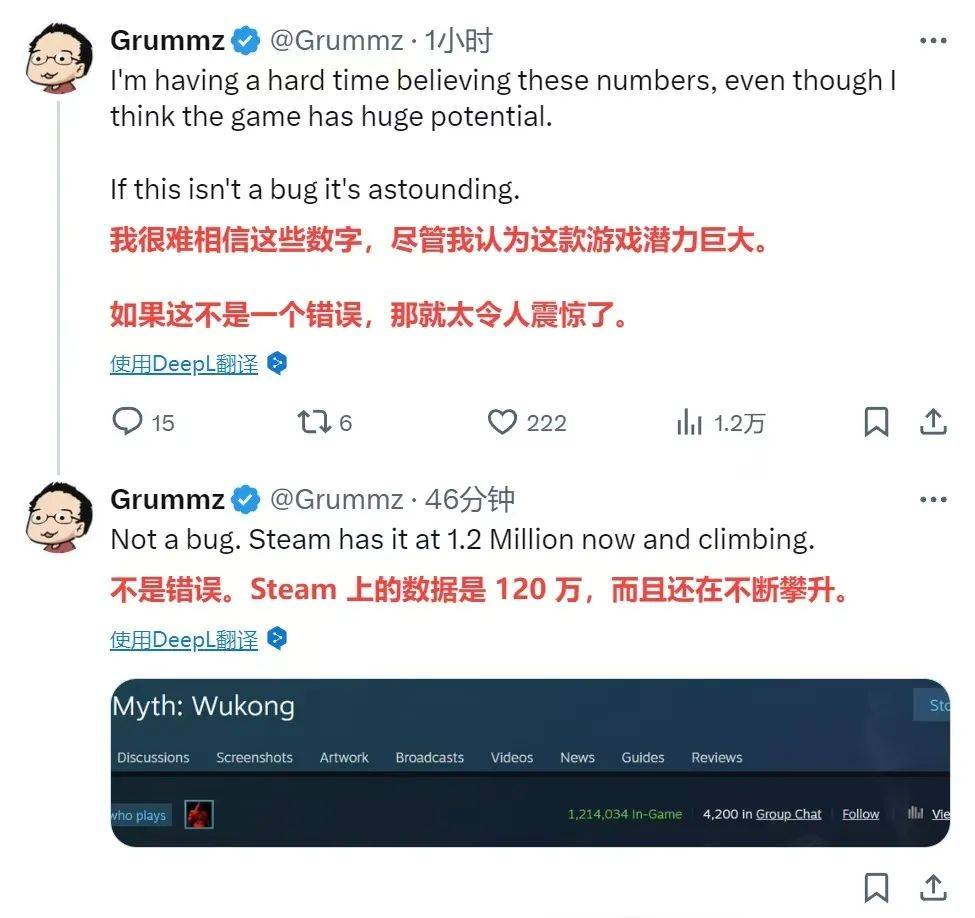
Task: Bookmark the second tweet about Steam numbers
Action: click(x=877, y=887)
